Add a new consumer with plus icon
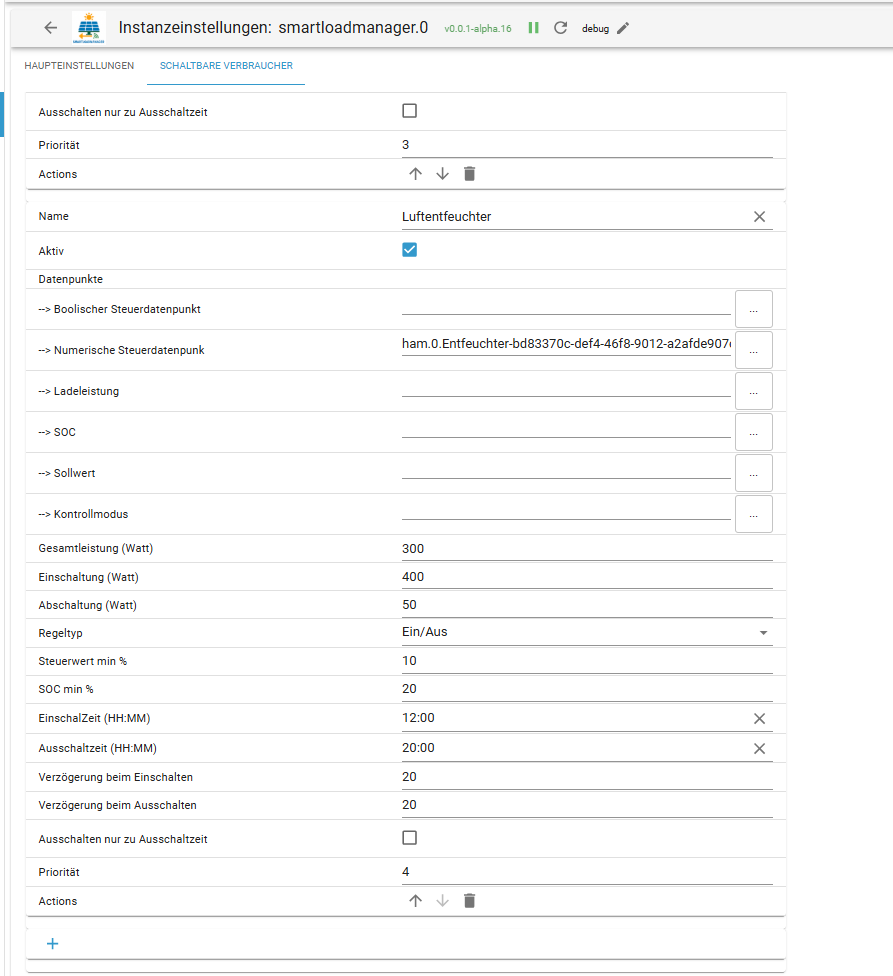 pos(53,943)
